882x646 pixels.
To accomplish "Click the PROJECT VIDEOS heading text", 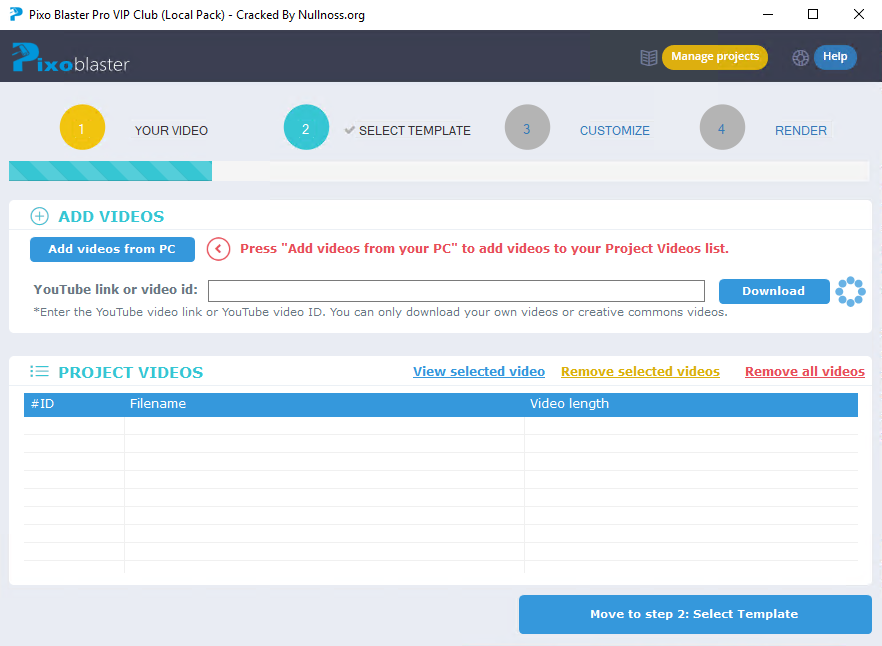I will [x=130, y=373].
